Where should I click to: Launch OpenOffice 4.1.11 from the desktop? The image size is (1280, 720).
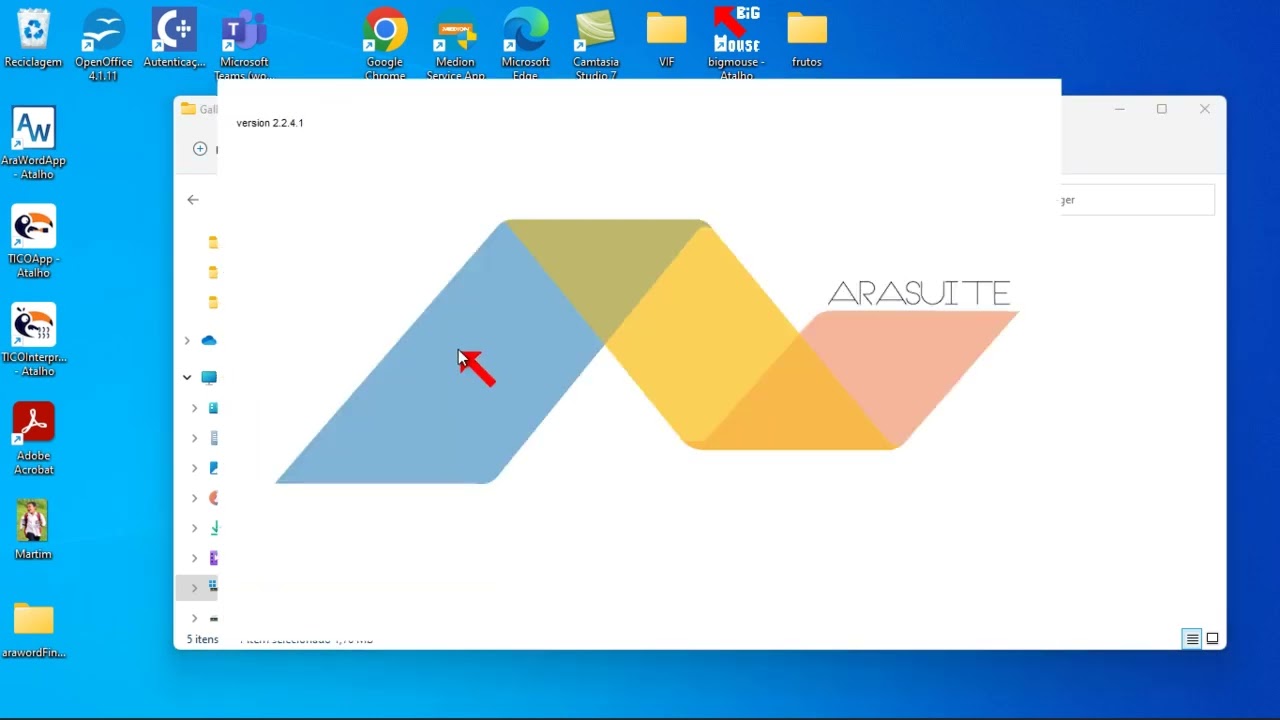[x=103, y=44]
